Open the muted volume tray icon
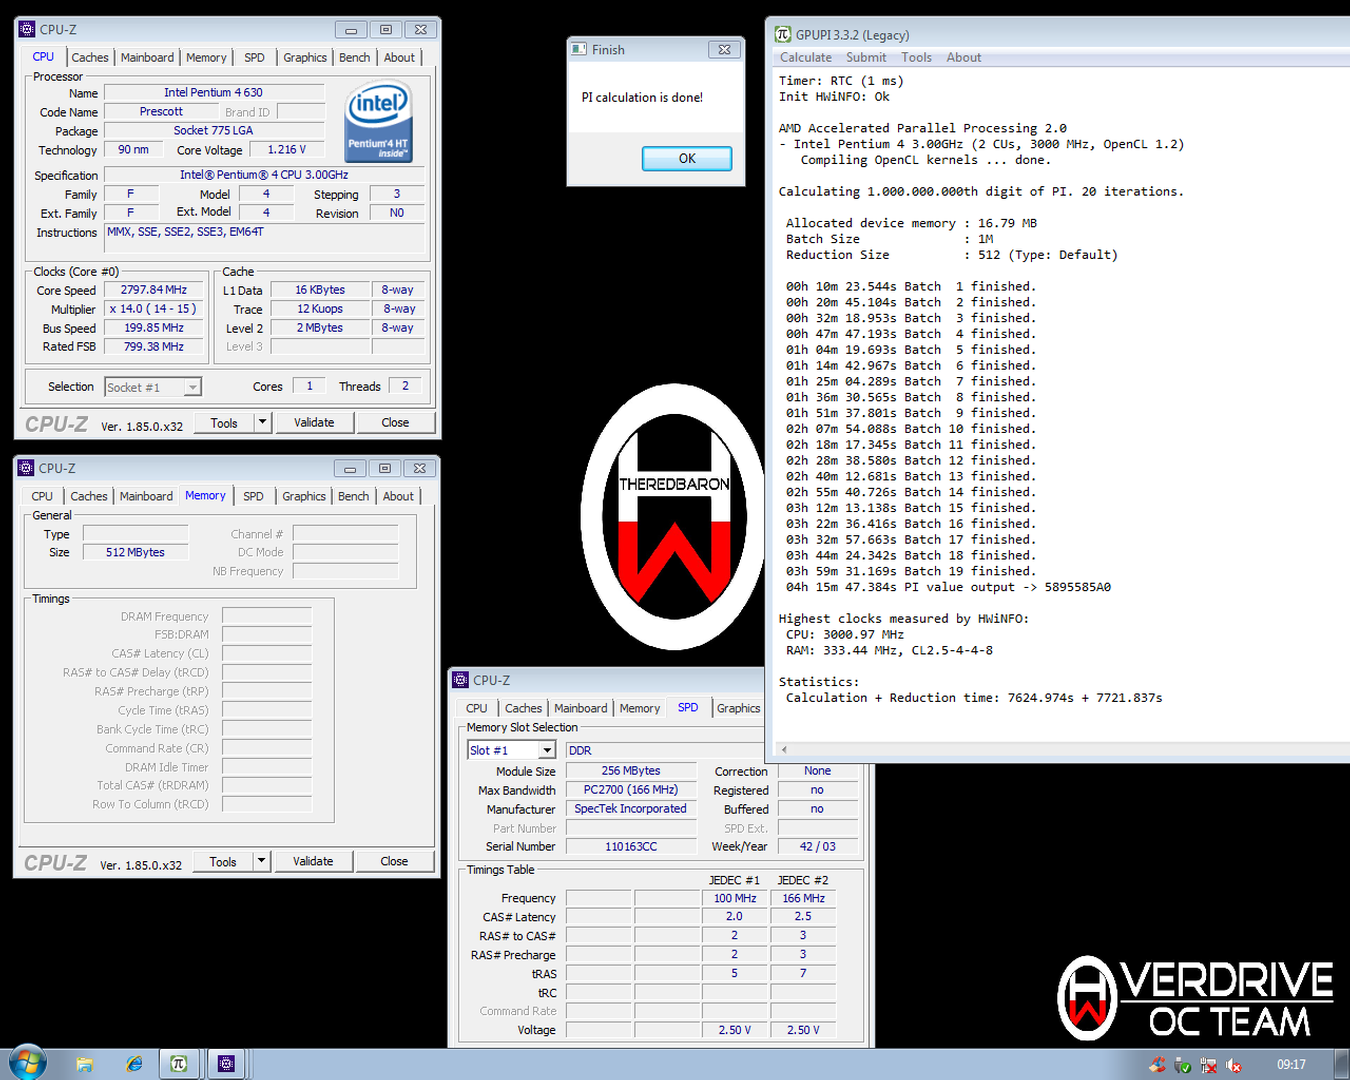The width and height of the screenshot is (1350, 1080). (x=1233, y=1065)
